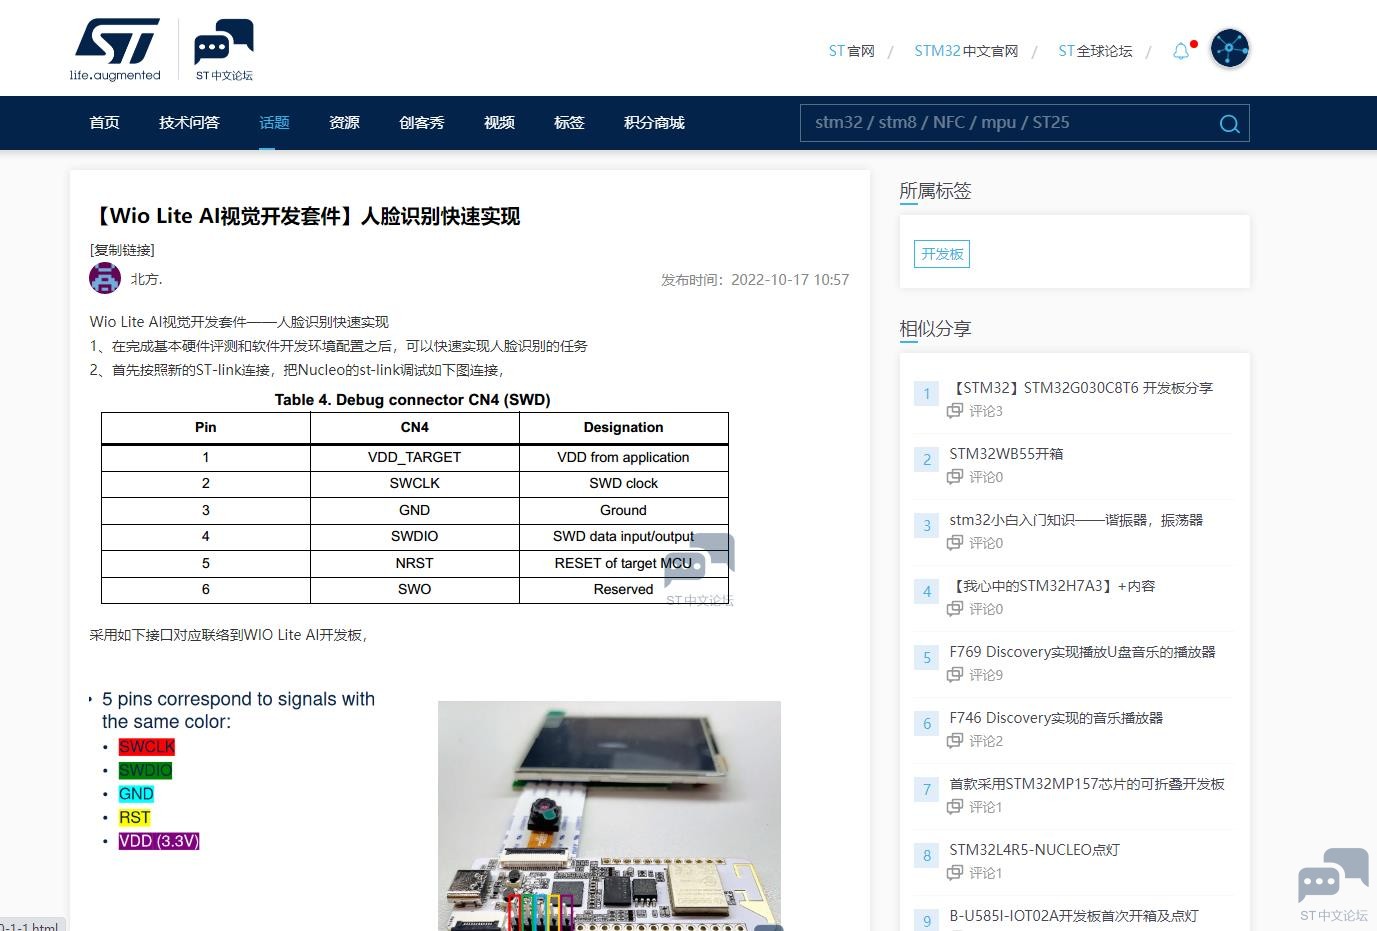Click comment icon under stm32小白入门知识
The height and width of the screenshot is (931, 1377).
tap(955, 542)
